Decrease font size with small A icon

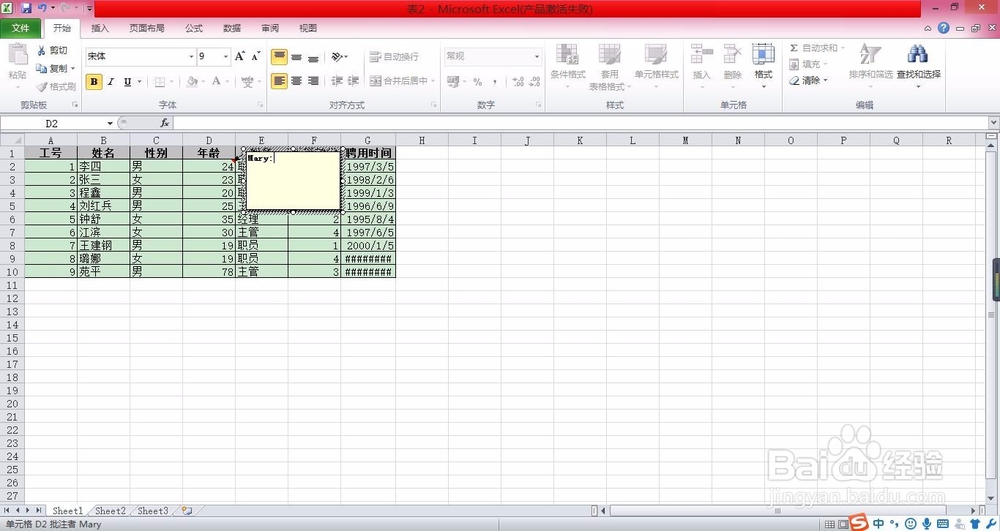click(256, 56)
